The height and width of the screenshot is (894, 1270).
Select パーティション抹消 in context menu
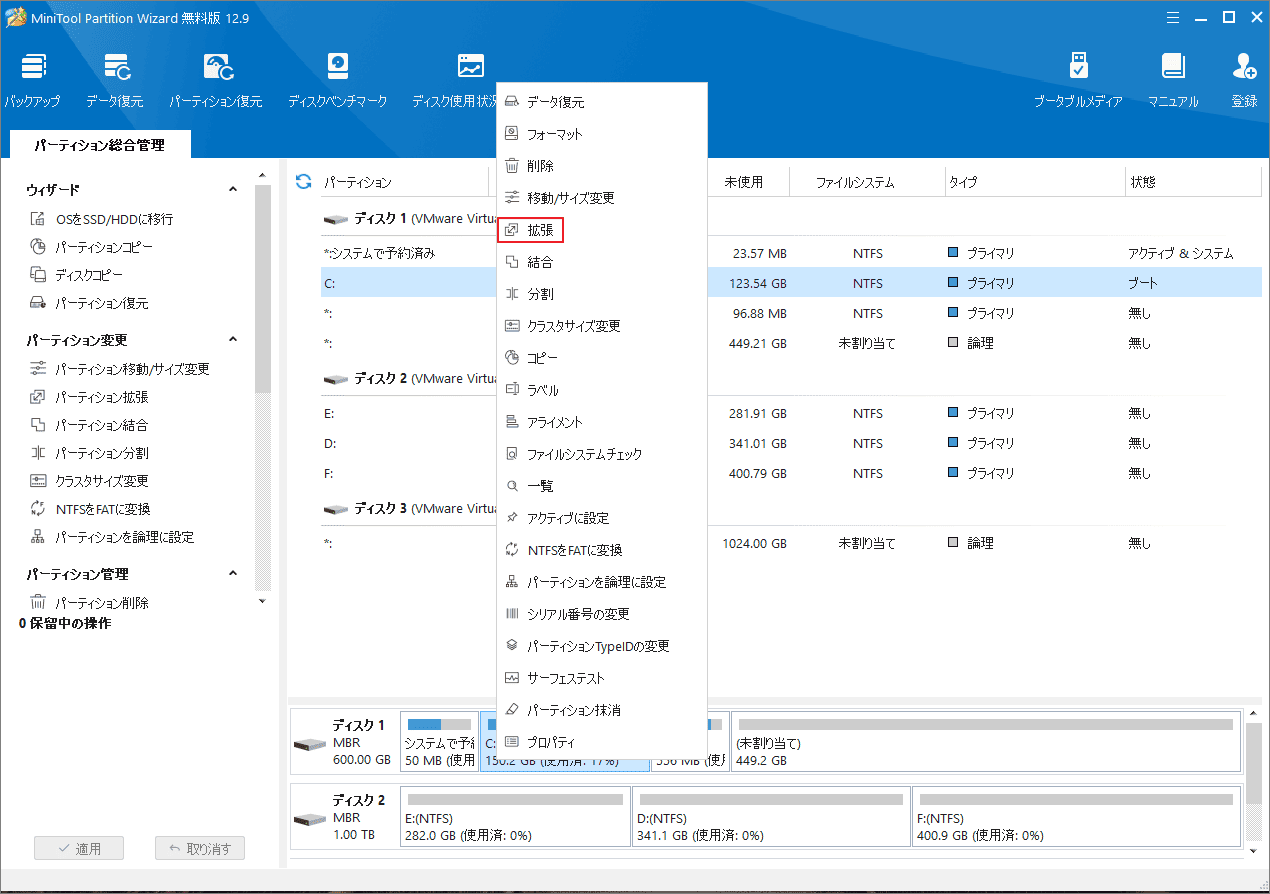(x=602, y=710)
